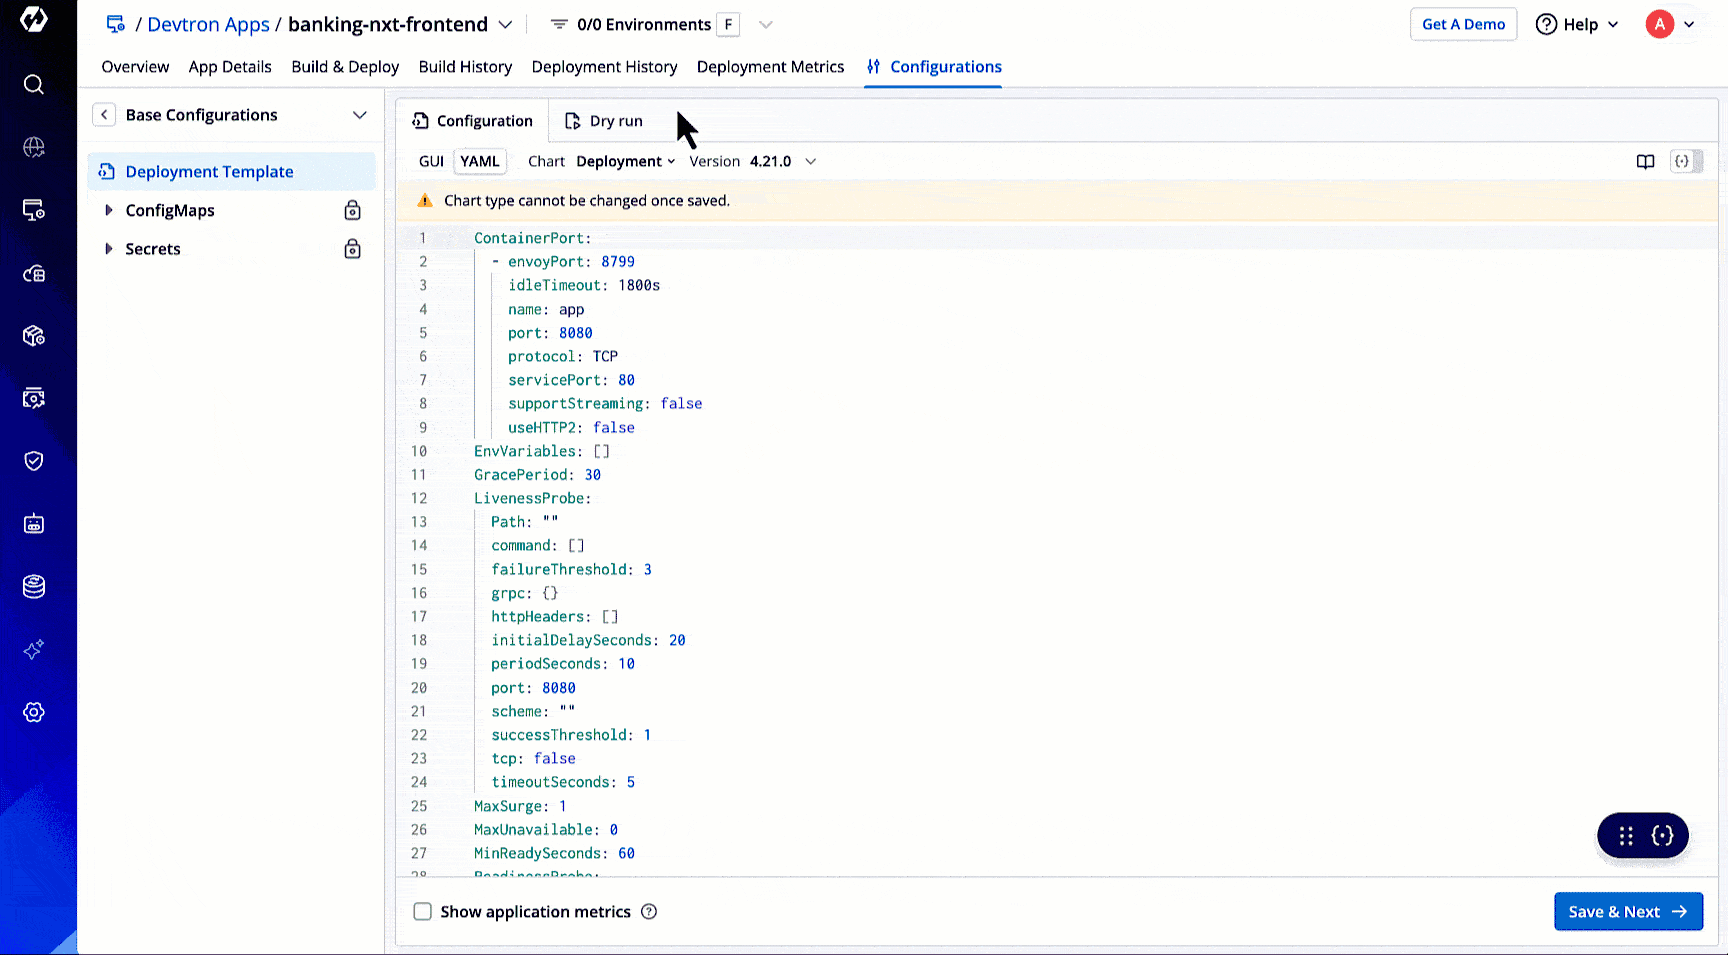Click the Secrets lock icon
This screenshot has height=955, width=1728.
(x=352, y=249)
